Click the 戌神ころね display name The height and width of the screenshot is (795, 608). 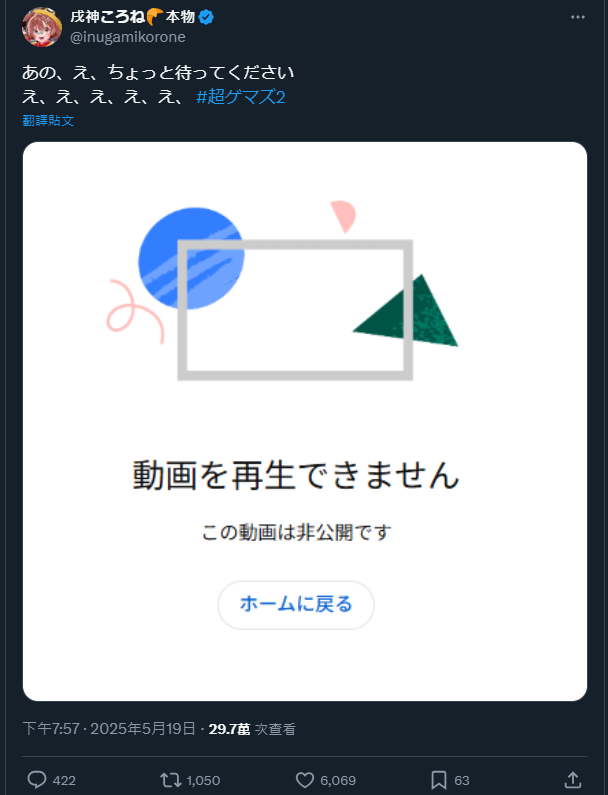[x=108, y=17]
